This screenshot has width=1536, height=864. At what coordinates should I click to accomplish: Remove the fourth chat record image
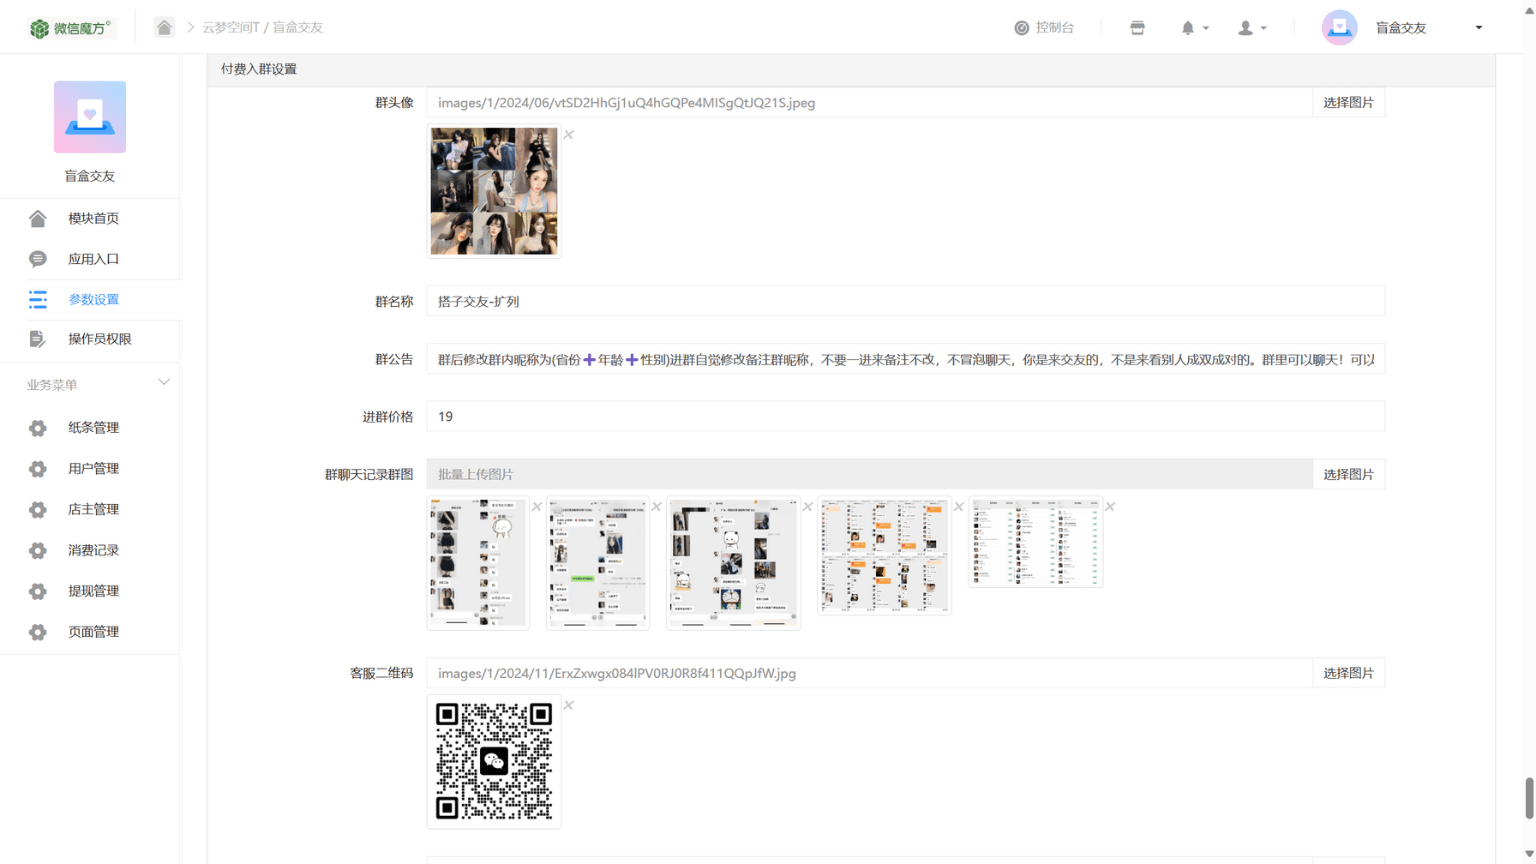tap(959, 507)
